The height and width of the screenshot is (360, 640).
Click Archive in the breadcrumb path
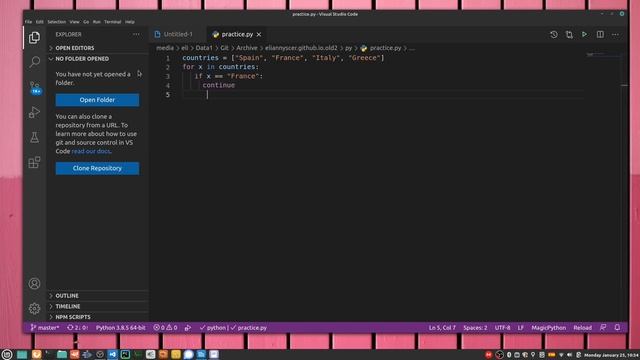[x=247, y=48]
